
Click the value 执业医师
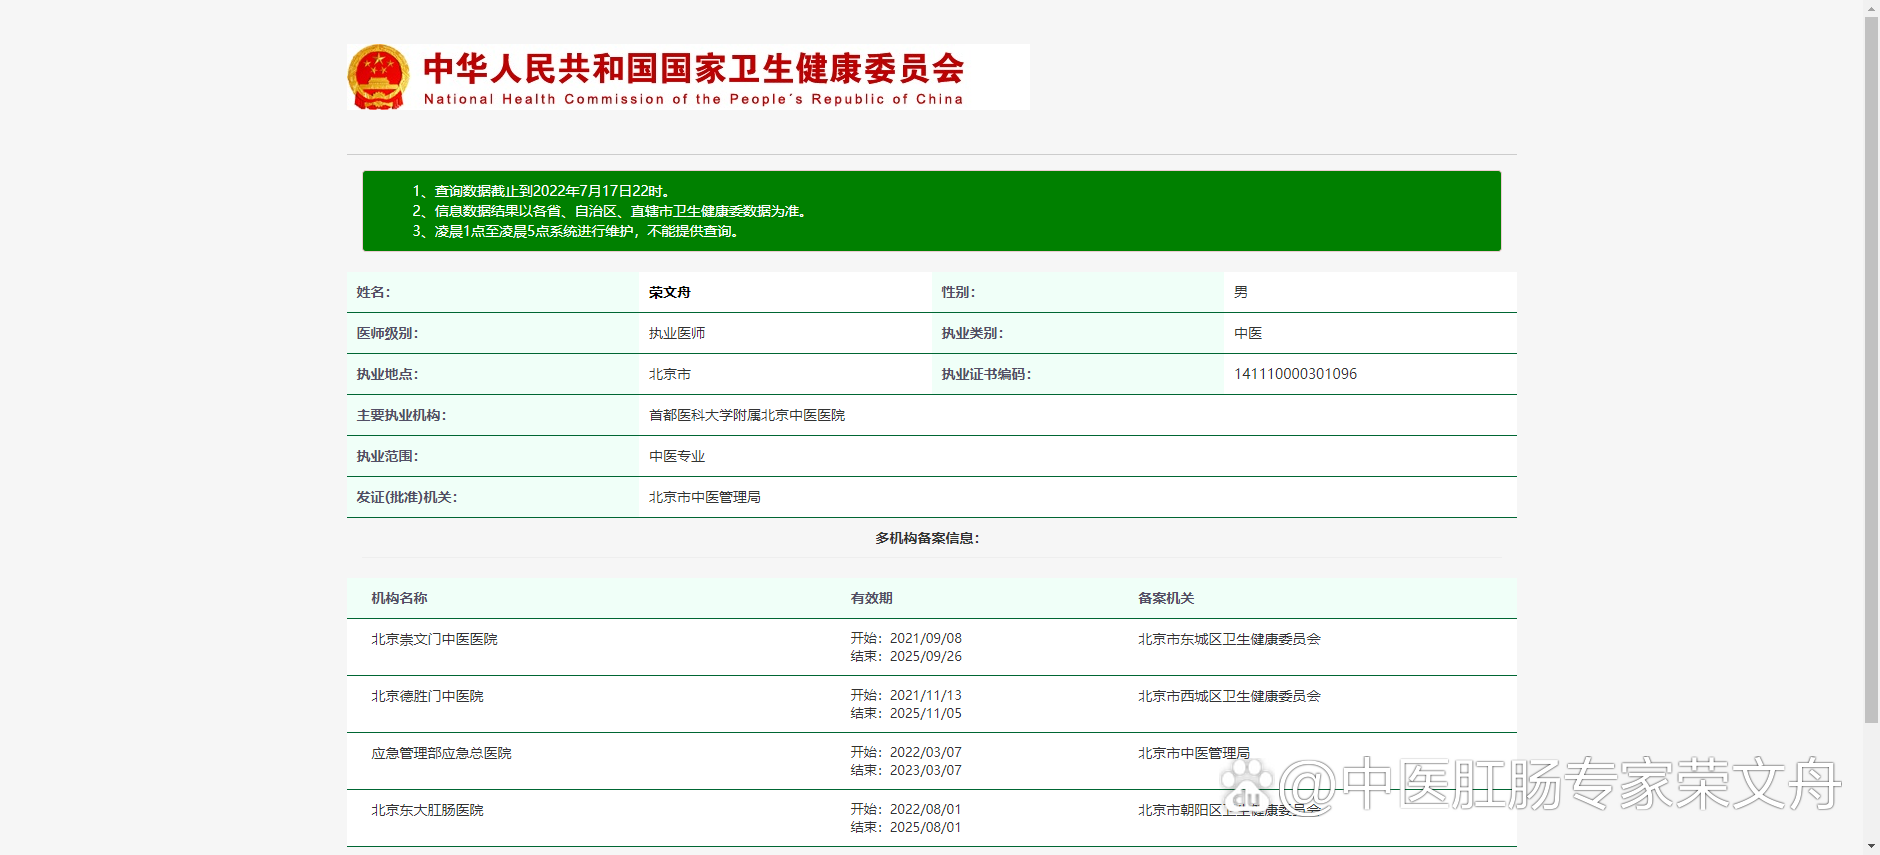(x=677, y=333)
